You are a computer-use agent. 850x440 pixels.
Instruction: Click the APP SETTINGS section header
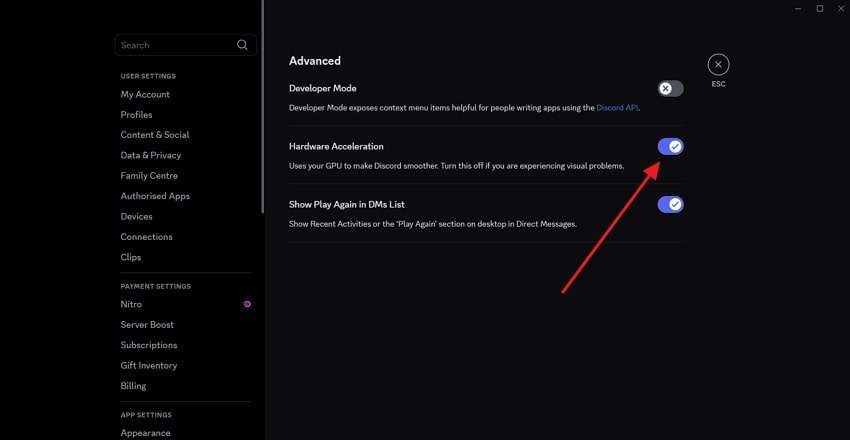point(146,415)
